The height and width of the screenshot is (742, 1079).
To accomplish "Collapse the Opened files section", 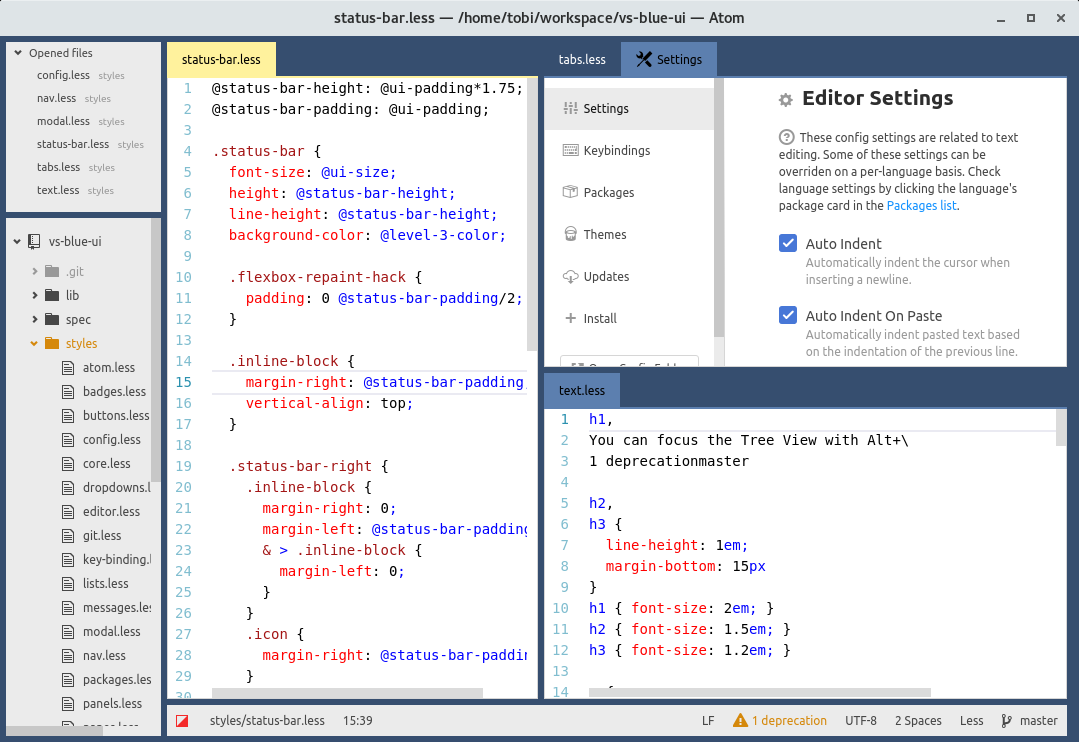I will pos(19,52).
